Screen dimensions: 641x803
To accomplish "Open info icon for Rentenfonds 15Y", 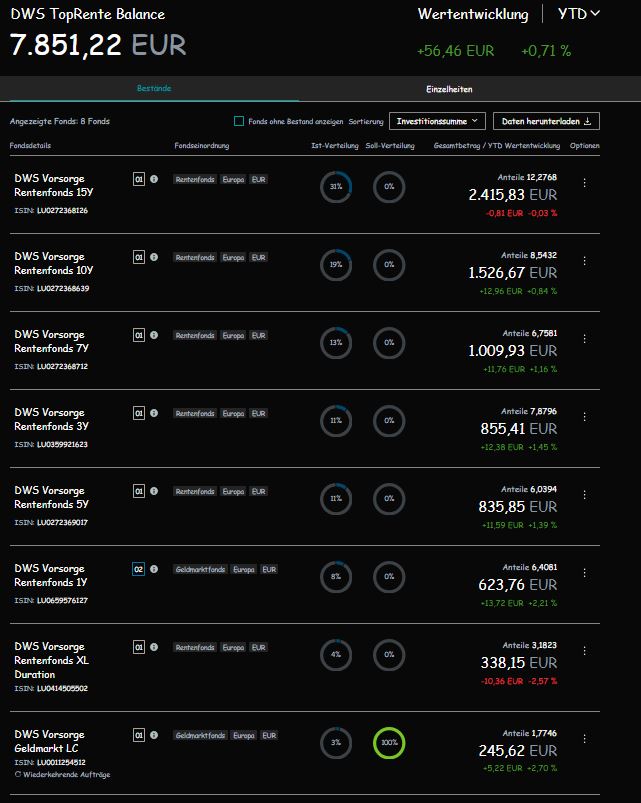I will 154,179.
